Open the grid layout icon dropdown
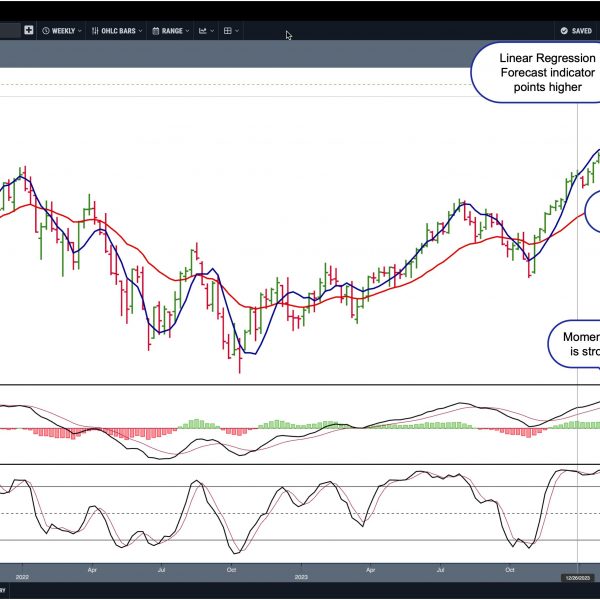This screenshot has height=600, width=600. tap(231, 31)
